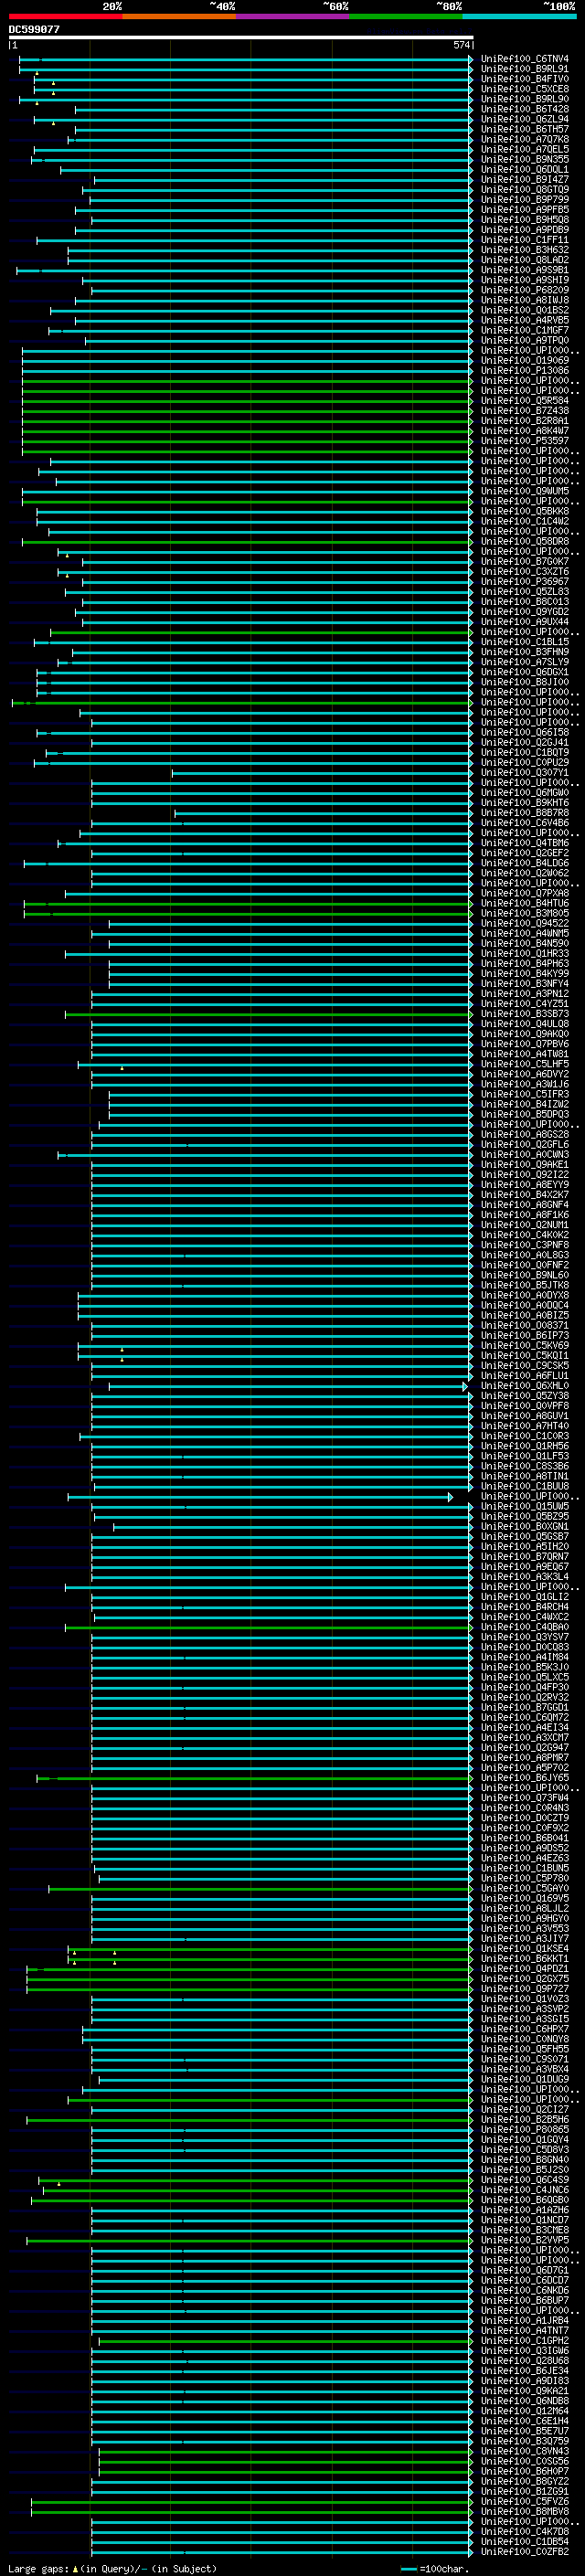Image resolution: width=585 pixels, height=2576 pixels.
Task: Click hit label UniRef100_Q92I22
Action: tap(525, 1175)
